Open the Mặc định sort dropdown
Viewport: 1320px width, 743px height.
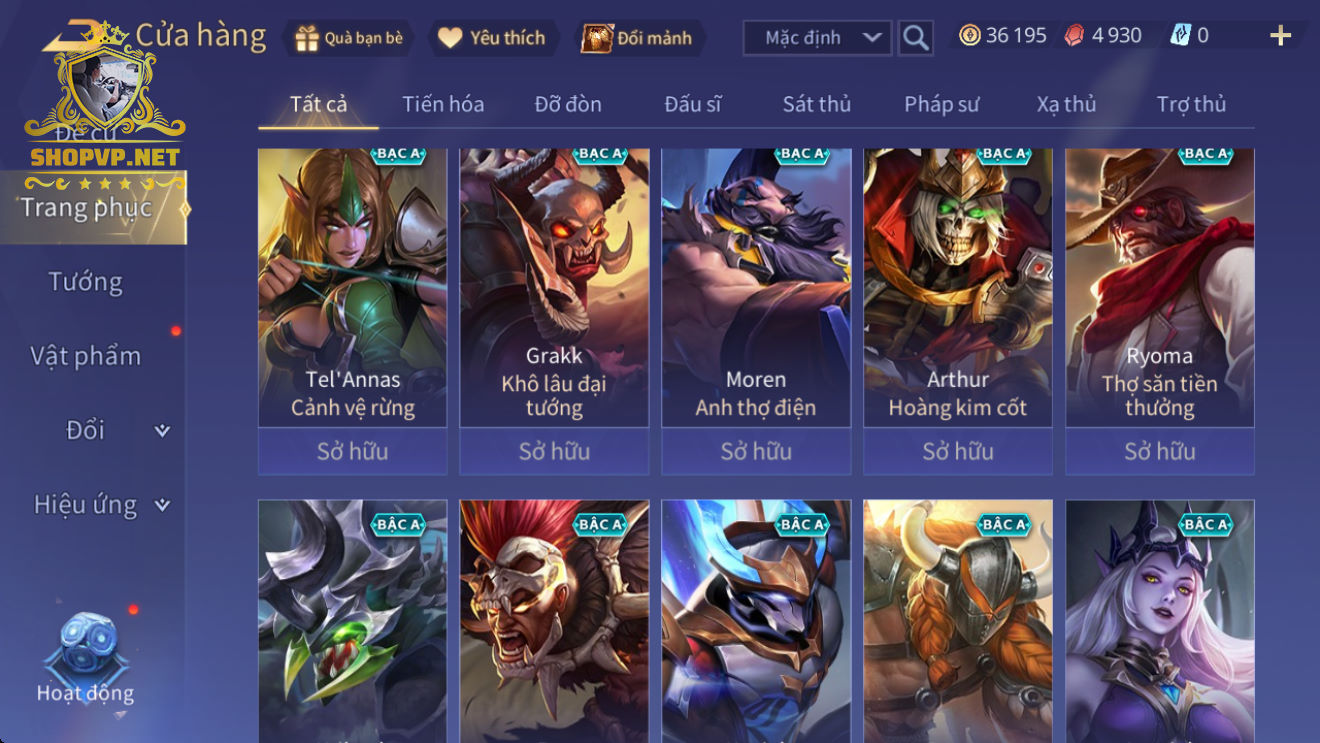point(816,38)
